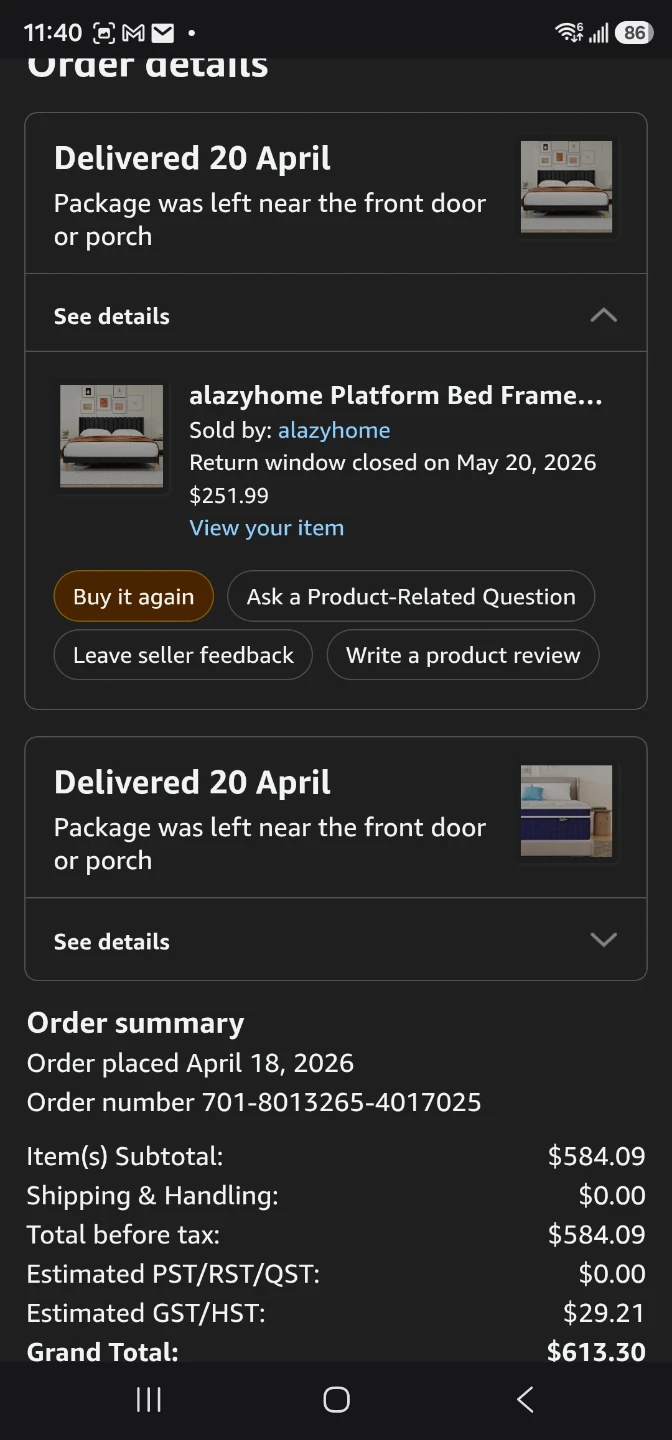Tap the Android home button icon

[x=336, y=1400]
